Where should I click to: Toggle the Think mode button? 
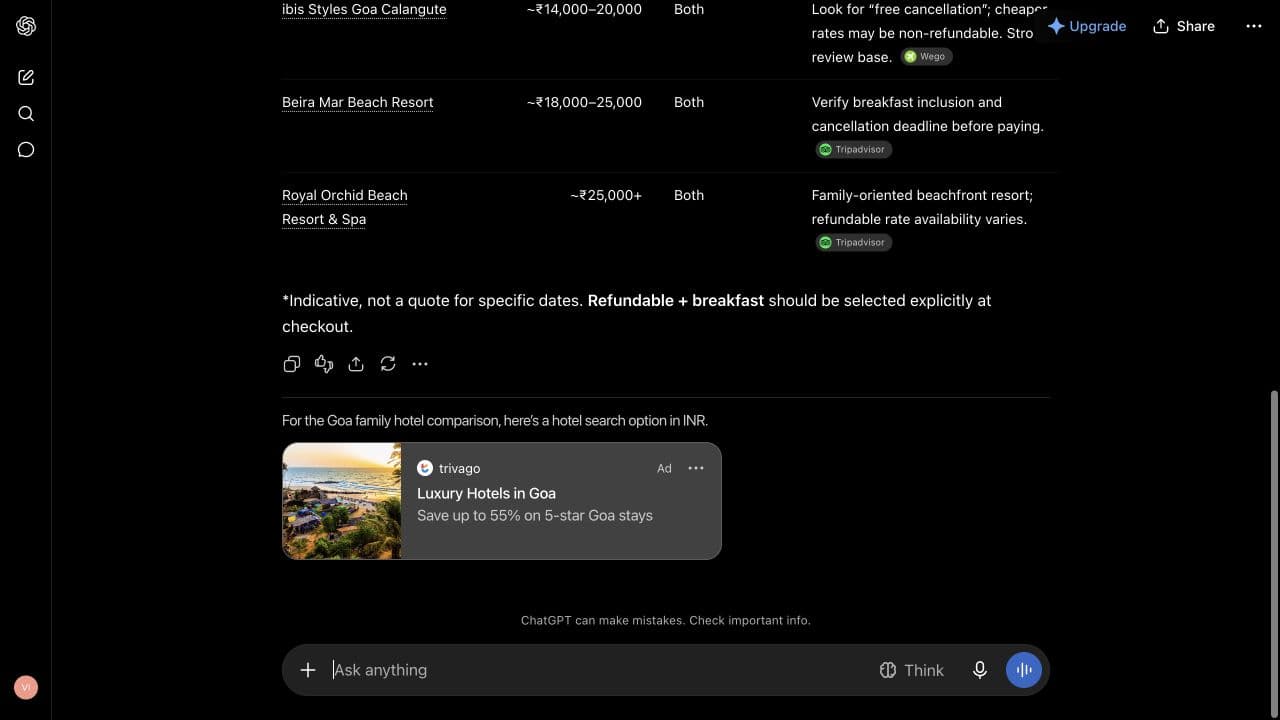[911, 670]
